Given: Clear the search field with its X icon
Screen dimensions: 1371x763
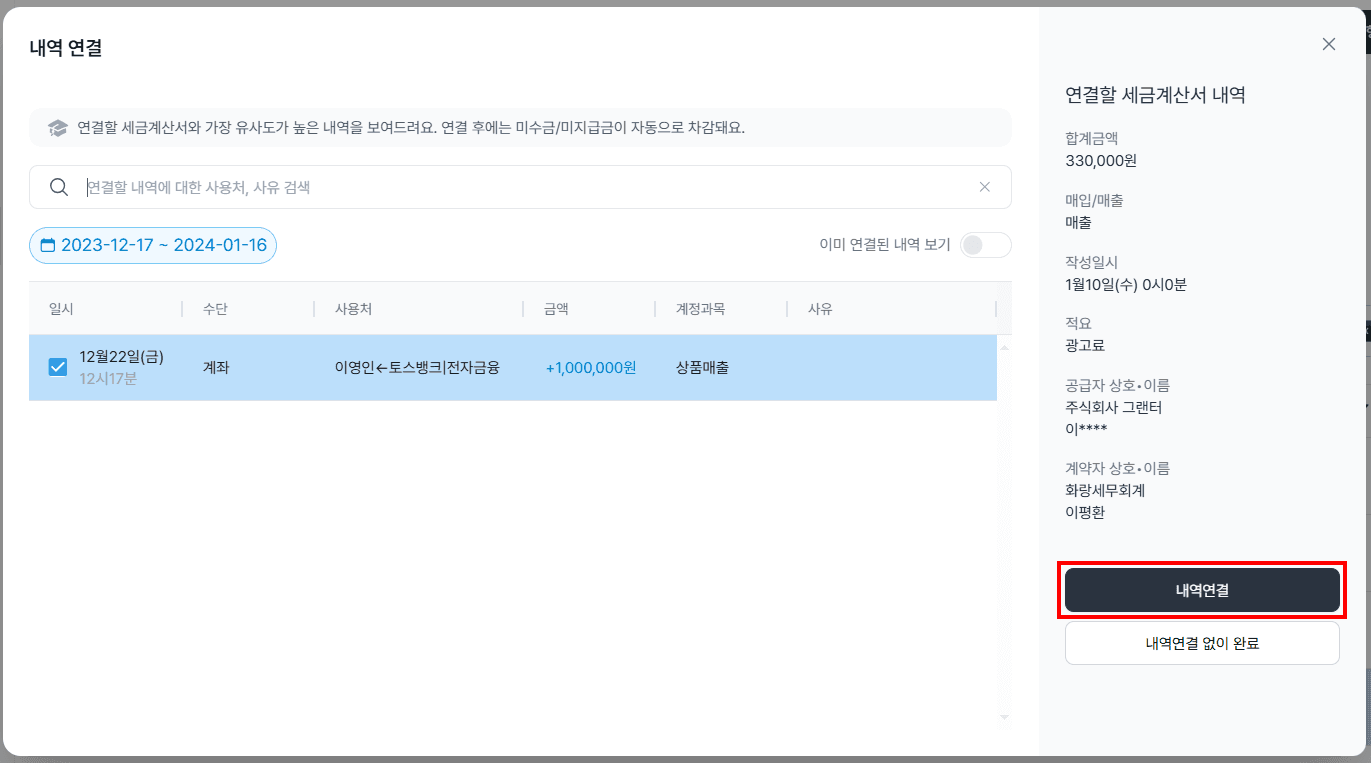Looking at the screenshot, I should 985,187.
